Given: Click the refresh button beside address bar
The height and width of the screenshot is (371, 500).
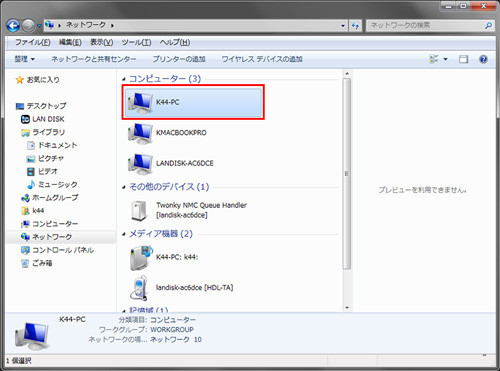Looking at the screenshot, I should click(355, 25).
